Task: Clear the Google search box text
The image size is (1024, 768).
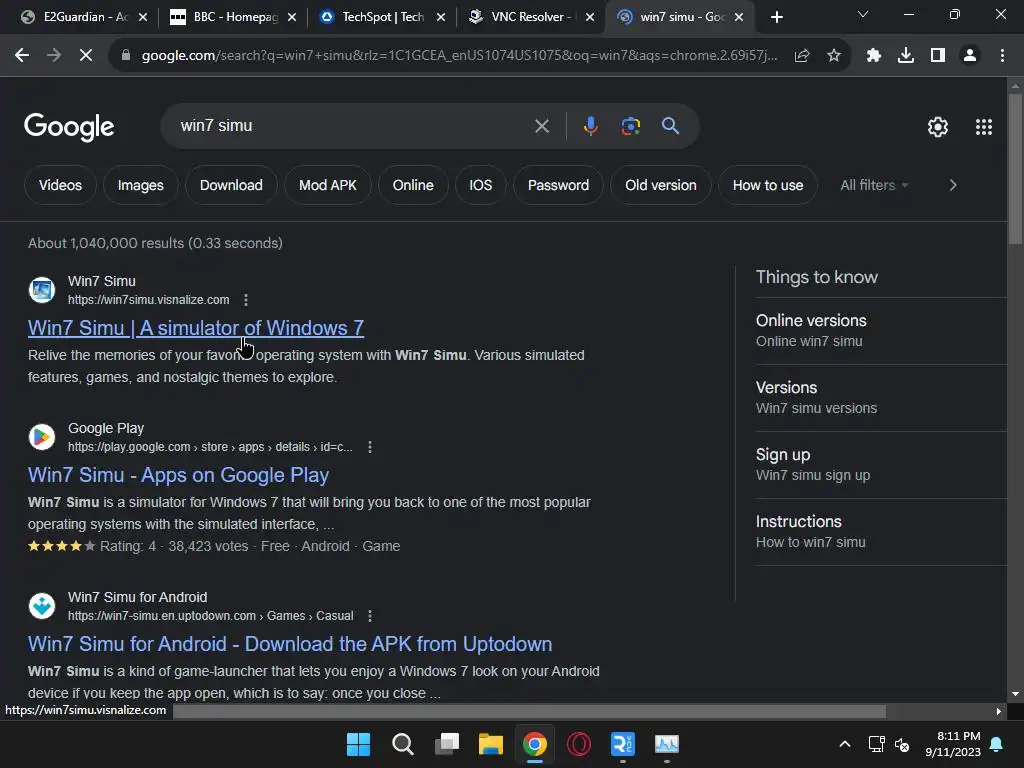Action: coord(542,126)
